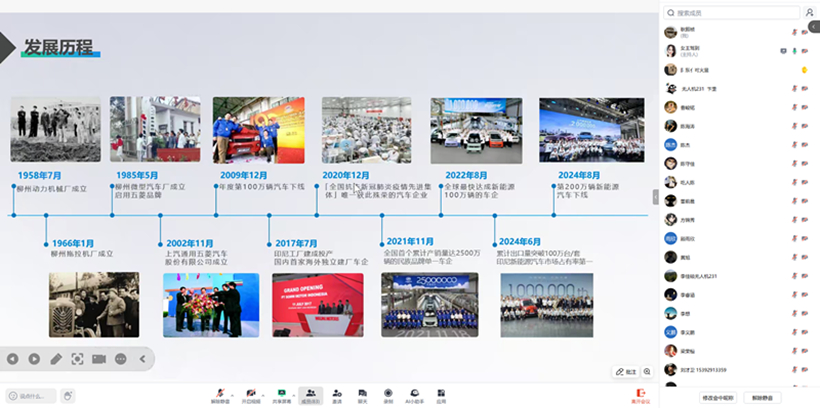Viewport: 820px width, 408px height.
Task: Click the raise hand reaction button
Action: click(x=67, y=396)
